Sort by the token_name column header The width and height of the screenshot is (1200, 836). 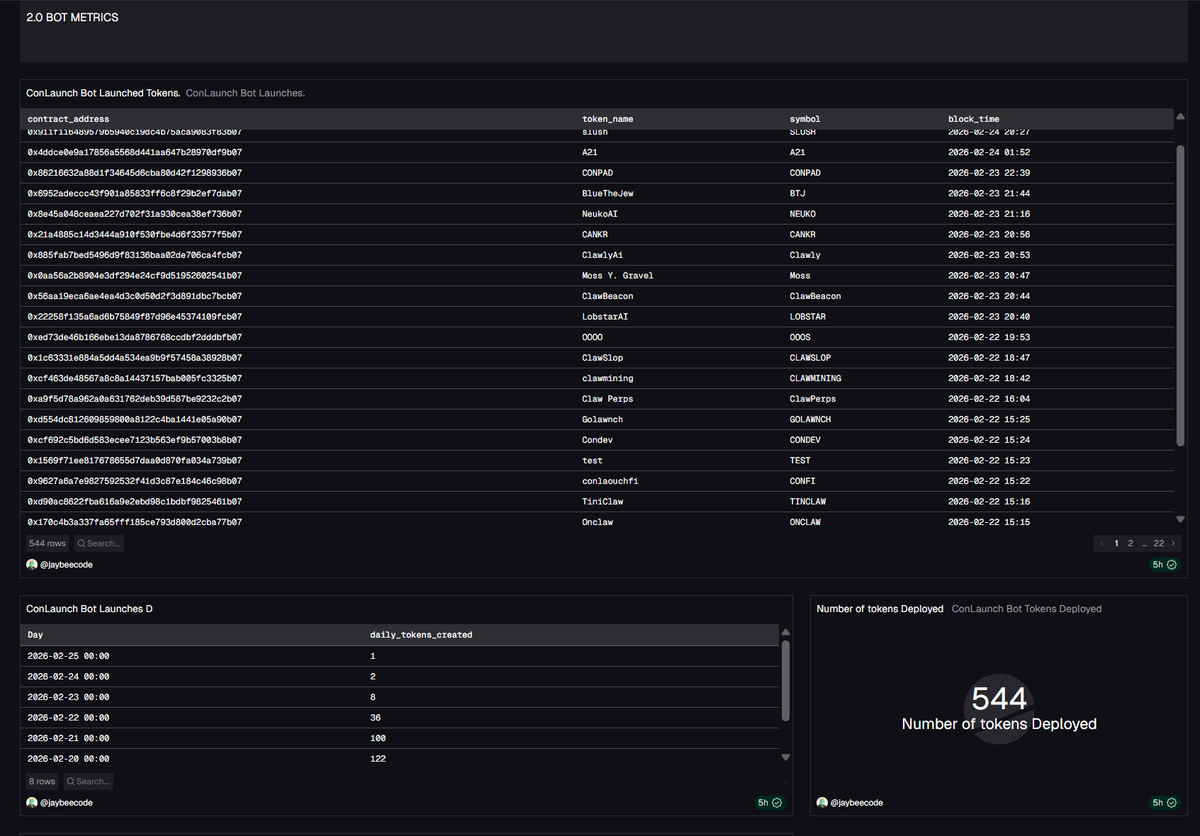click(x=607, y=119)
